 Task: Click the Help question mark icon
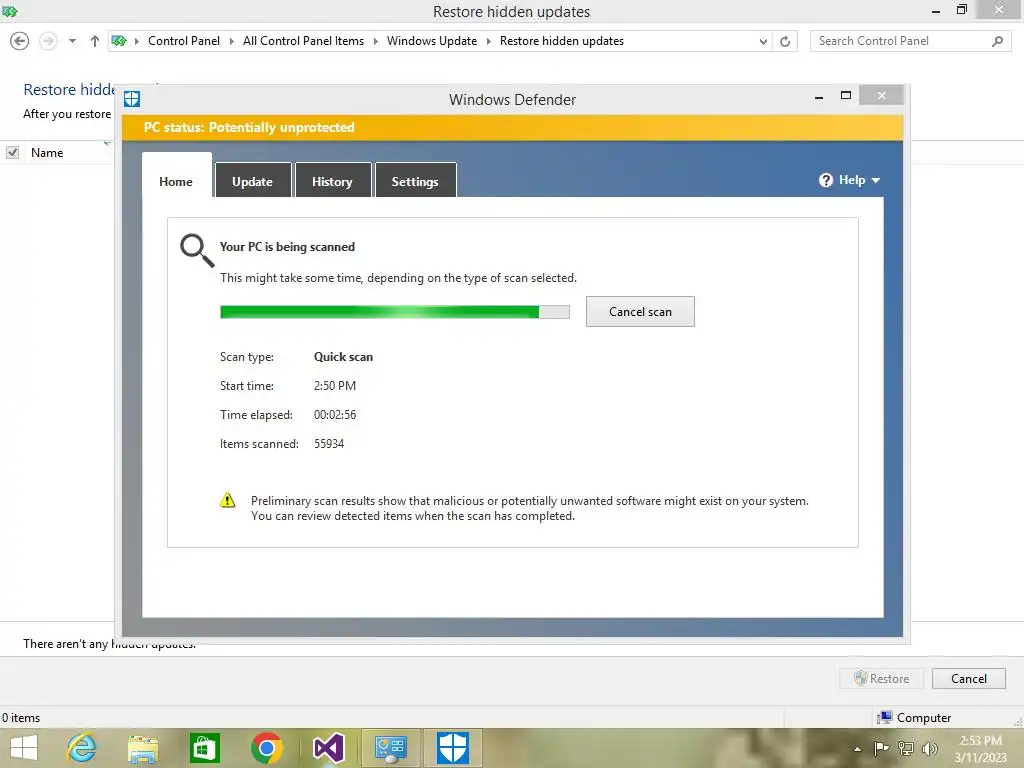pos(825,180)
